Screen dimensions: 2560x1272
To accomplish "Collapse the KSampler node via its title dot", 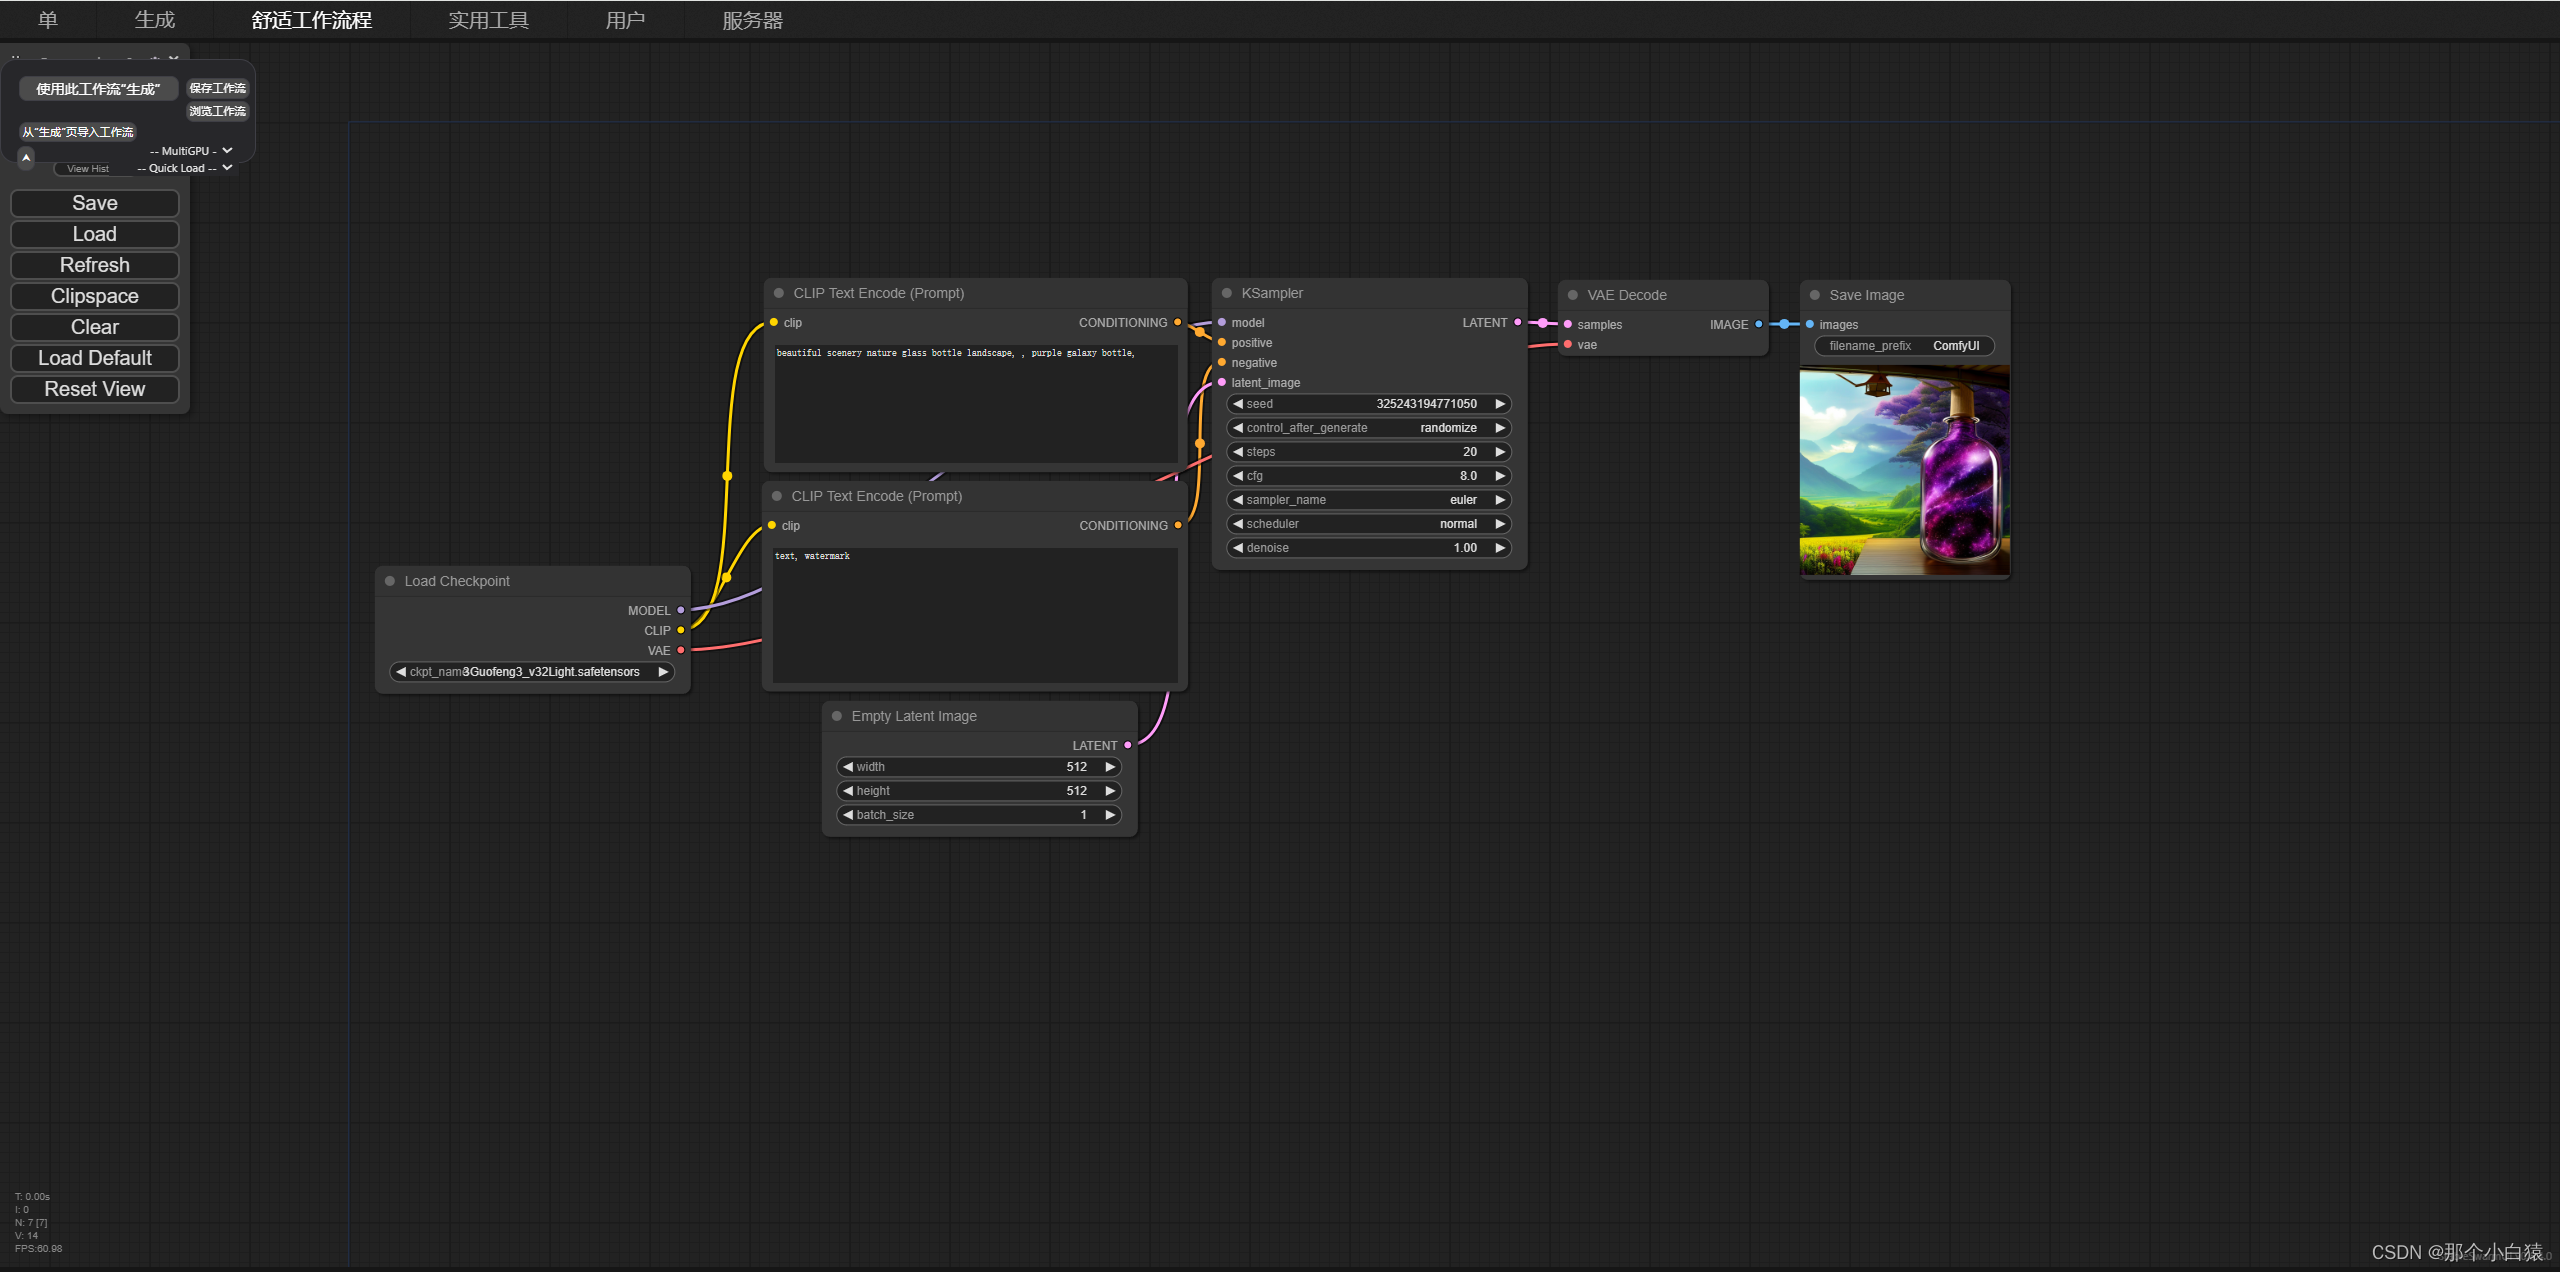I will tap(1226, 293).
